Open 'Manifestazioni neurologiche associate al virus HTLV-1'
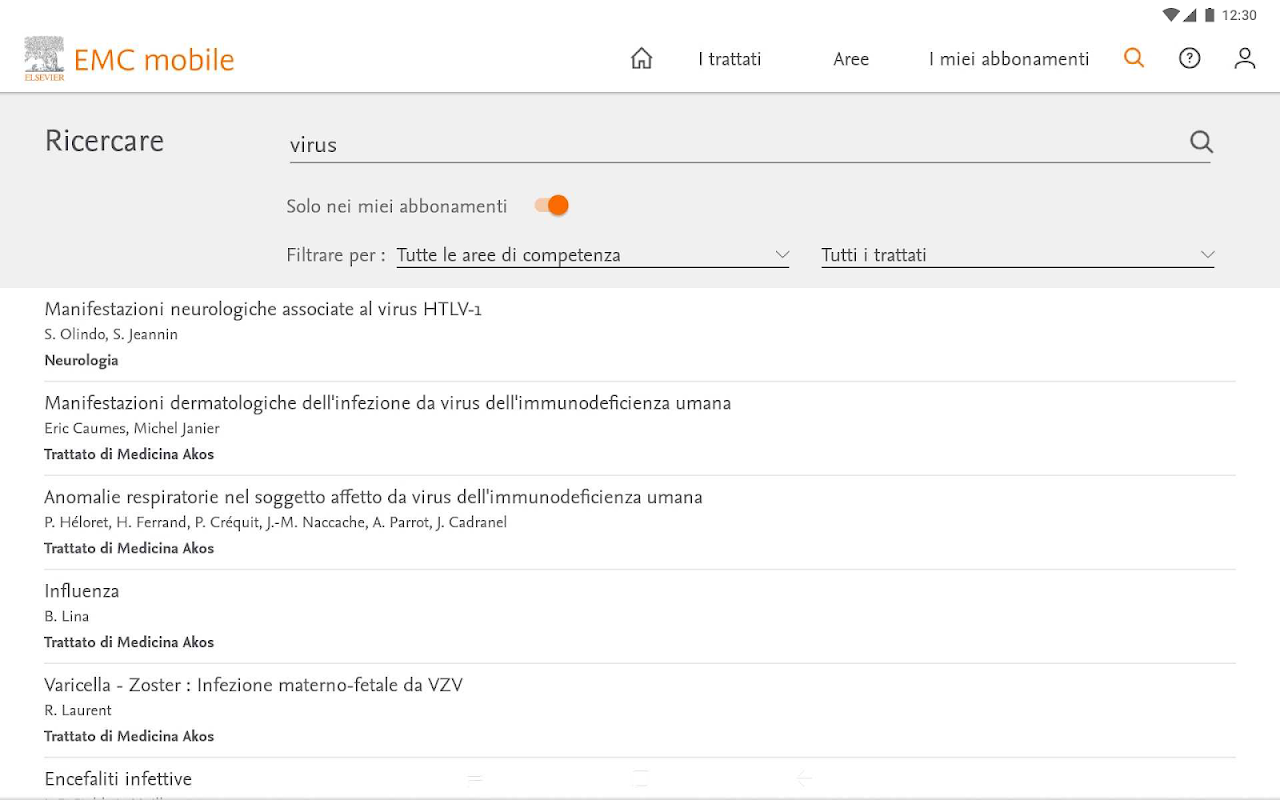1280x800 pixels. [x=263, y=309]
